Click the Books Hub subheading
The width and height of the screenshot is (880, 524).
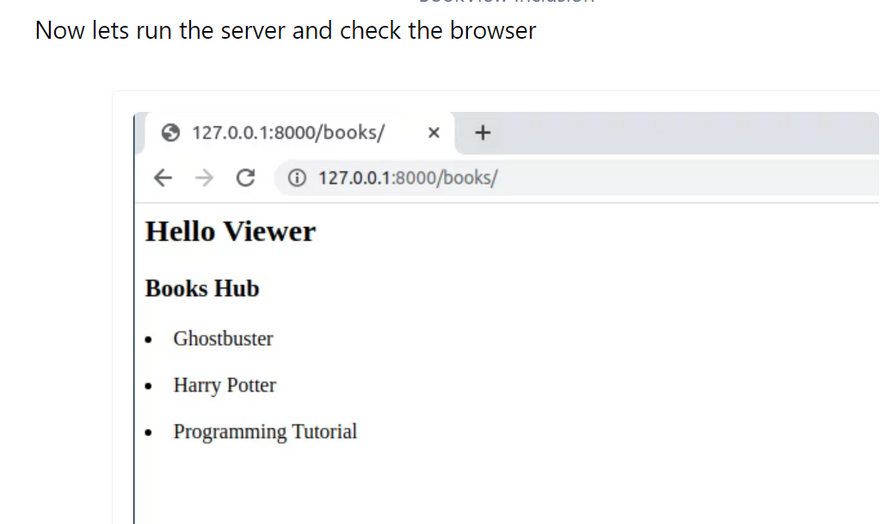202,289
